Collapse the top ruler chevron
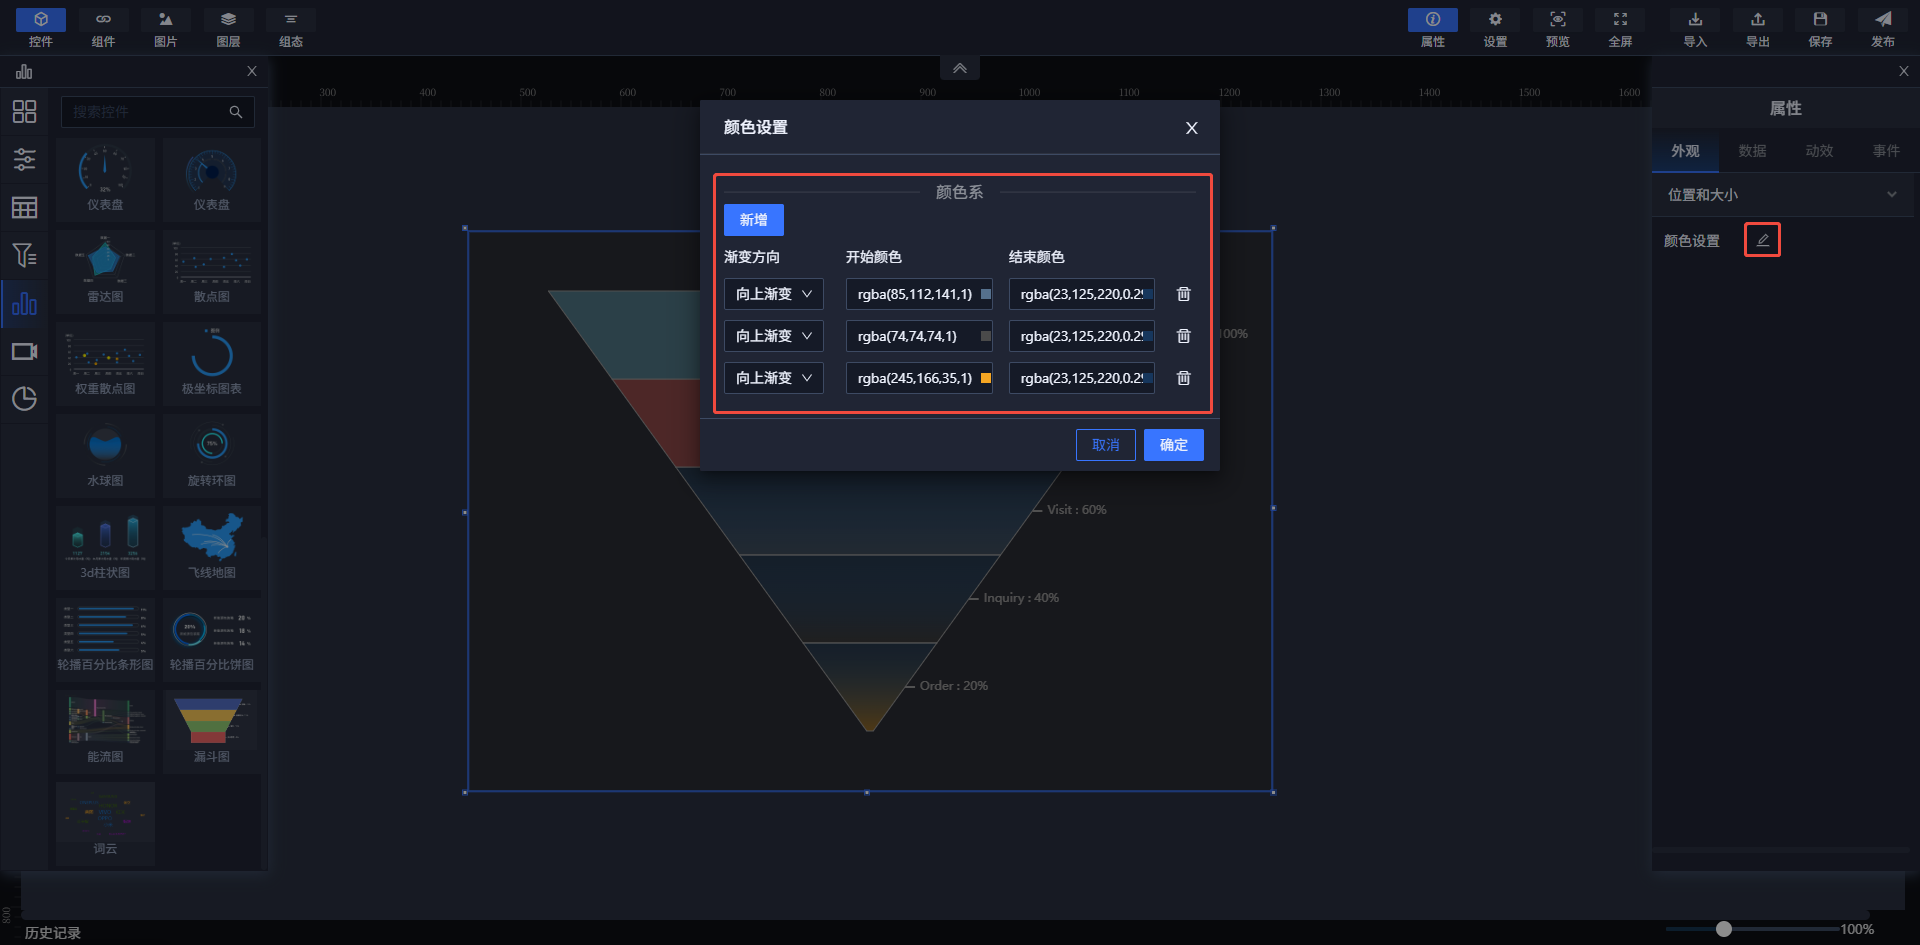The width and height of the screenshot is (1920, 945). 960,68
